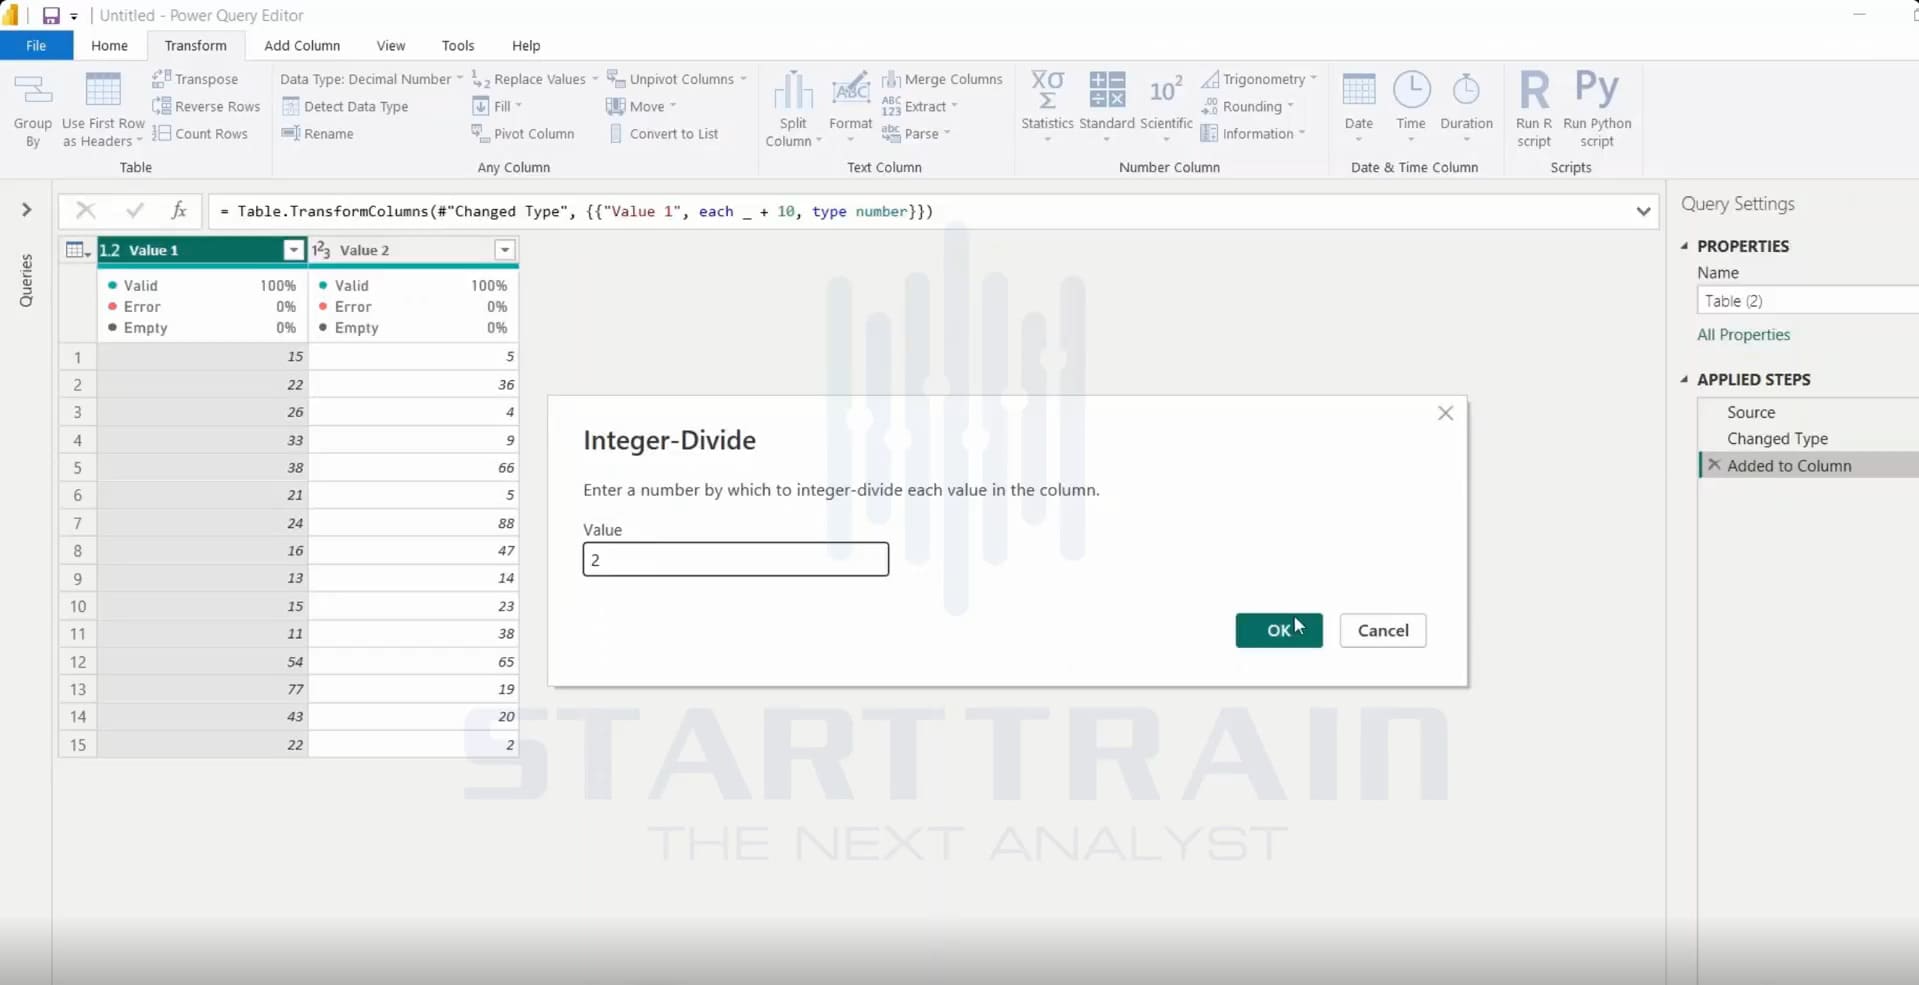Expand the formula bar
This screenshot has width=1919, height=985.
point(1643,211)
